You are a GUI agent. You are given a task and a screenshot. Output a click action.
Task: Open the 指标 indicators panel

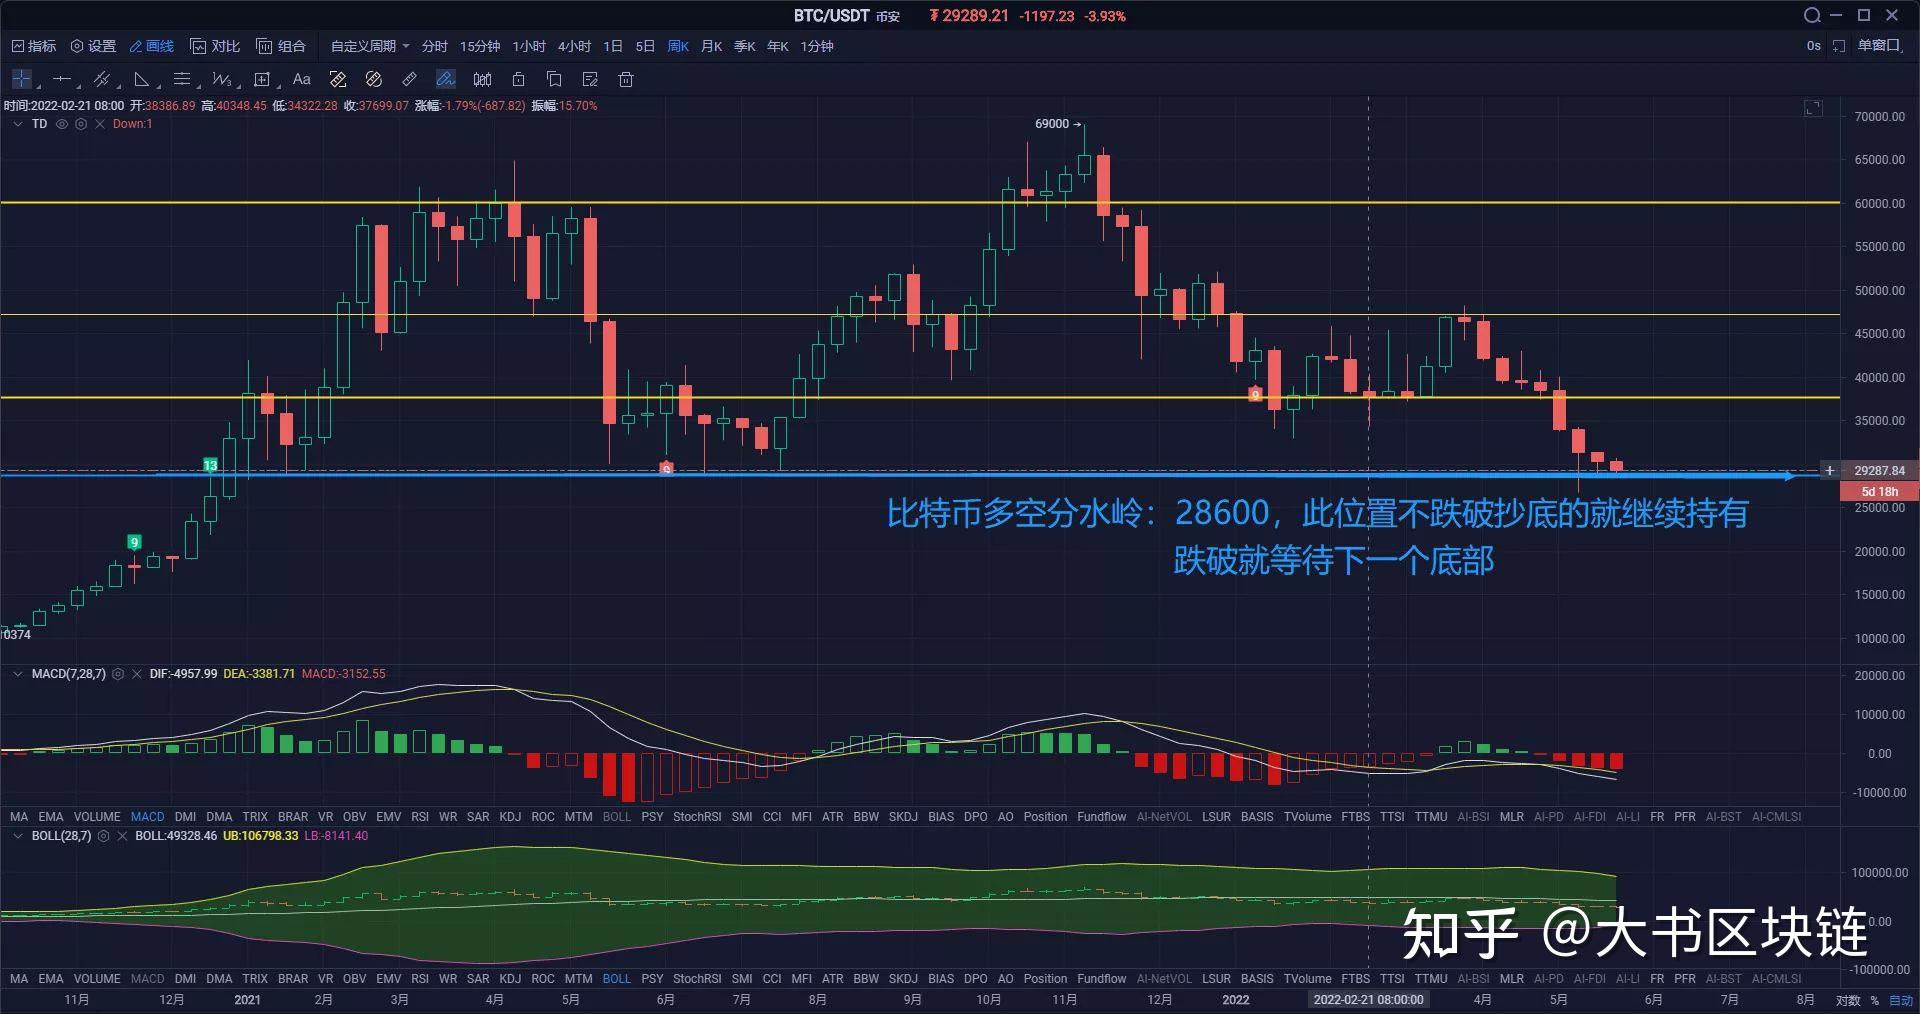point(31,46)
